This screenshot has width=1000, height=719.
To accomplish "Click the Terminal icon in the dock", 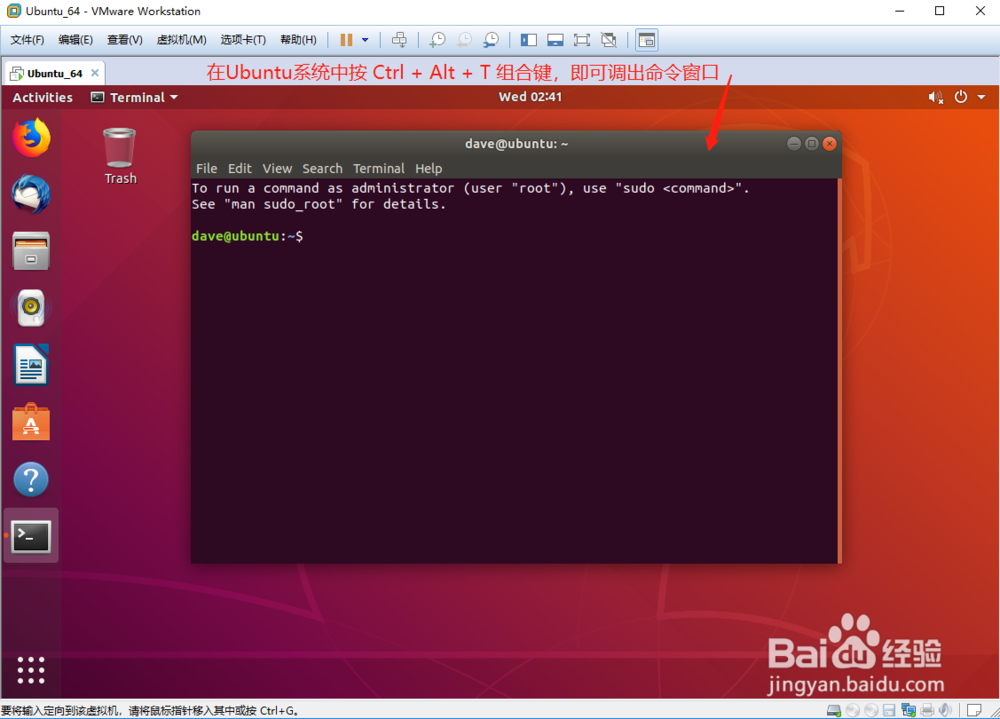I will (x=31, y=536).
